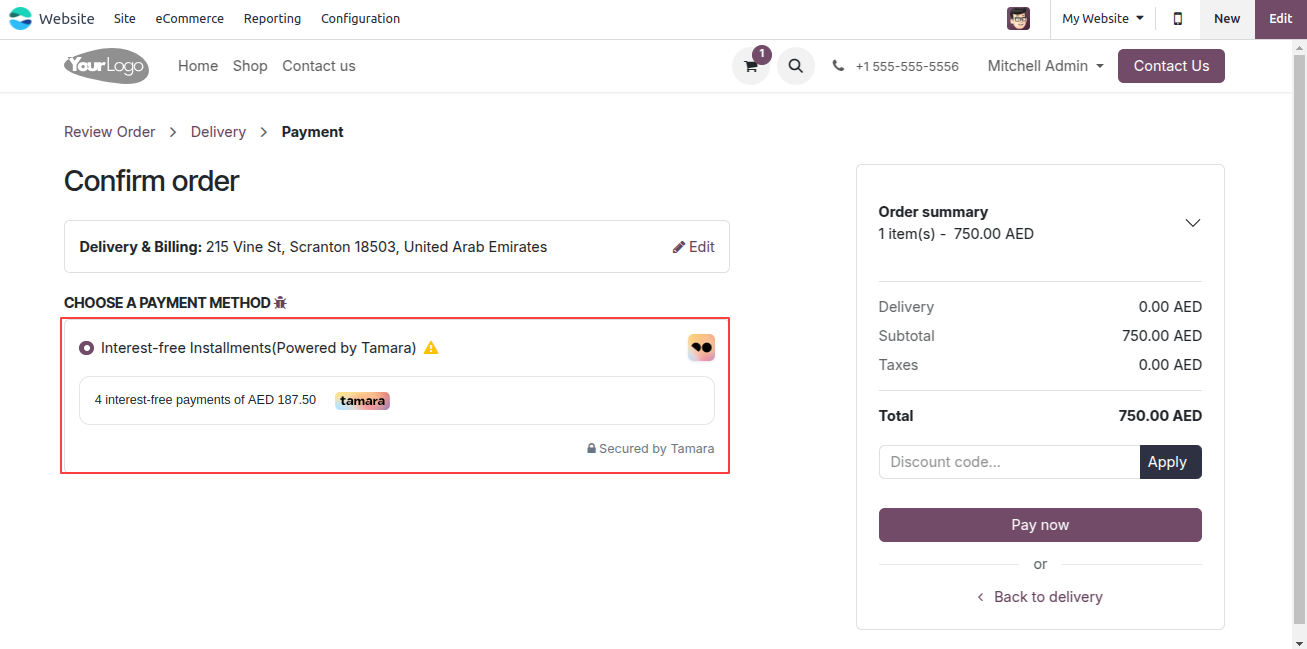The width and height of the screenshot is (1307, 649).
Task: Go to the Shop page link
Action: 250,66
